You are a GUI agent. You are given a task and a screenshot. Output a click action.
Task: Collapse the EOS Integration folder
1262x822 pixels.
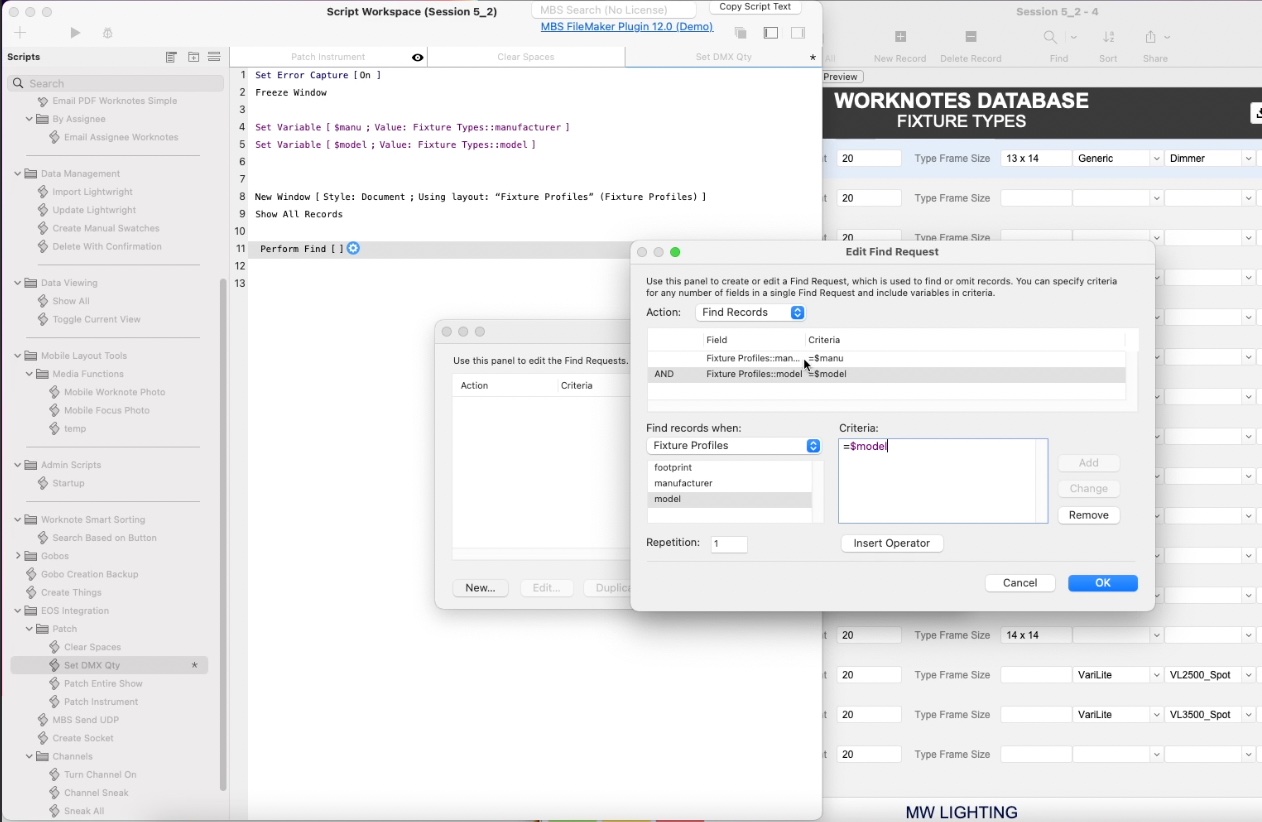(x=18, y=611)
